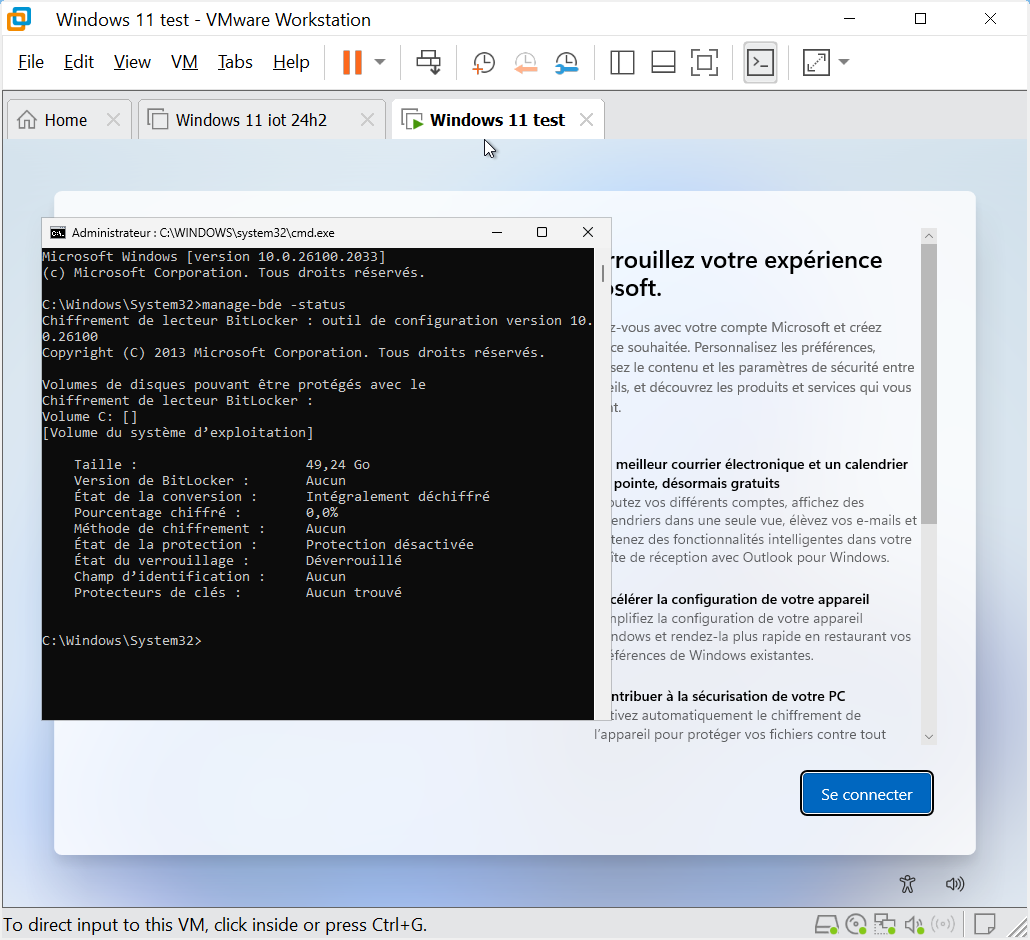Viewport: 1030px width, 940px height.
Task: Click the sound card status icon
Action: tap(914, 925)
